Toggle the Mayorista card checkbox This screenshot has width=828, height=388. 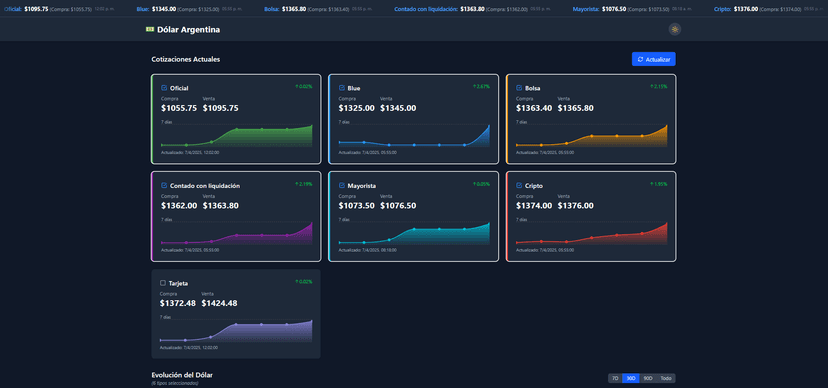pos(342,185)
